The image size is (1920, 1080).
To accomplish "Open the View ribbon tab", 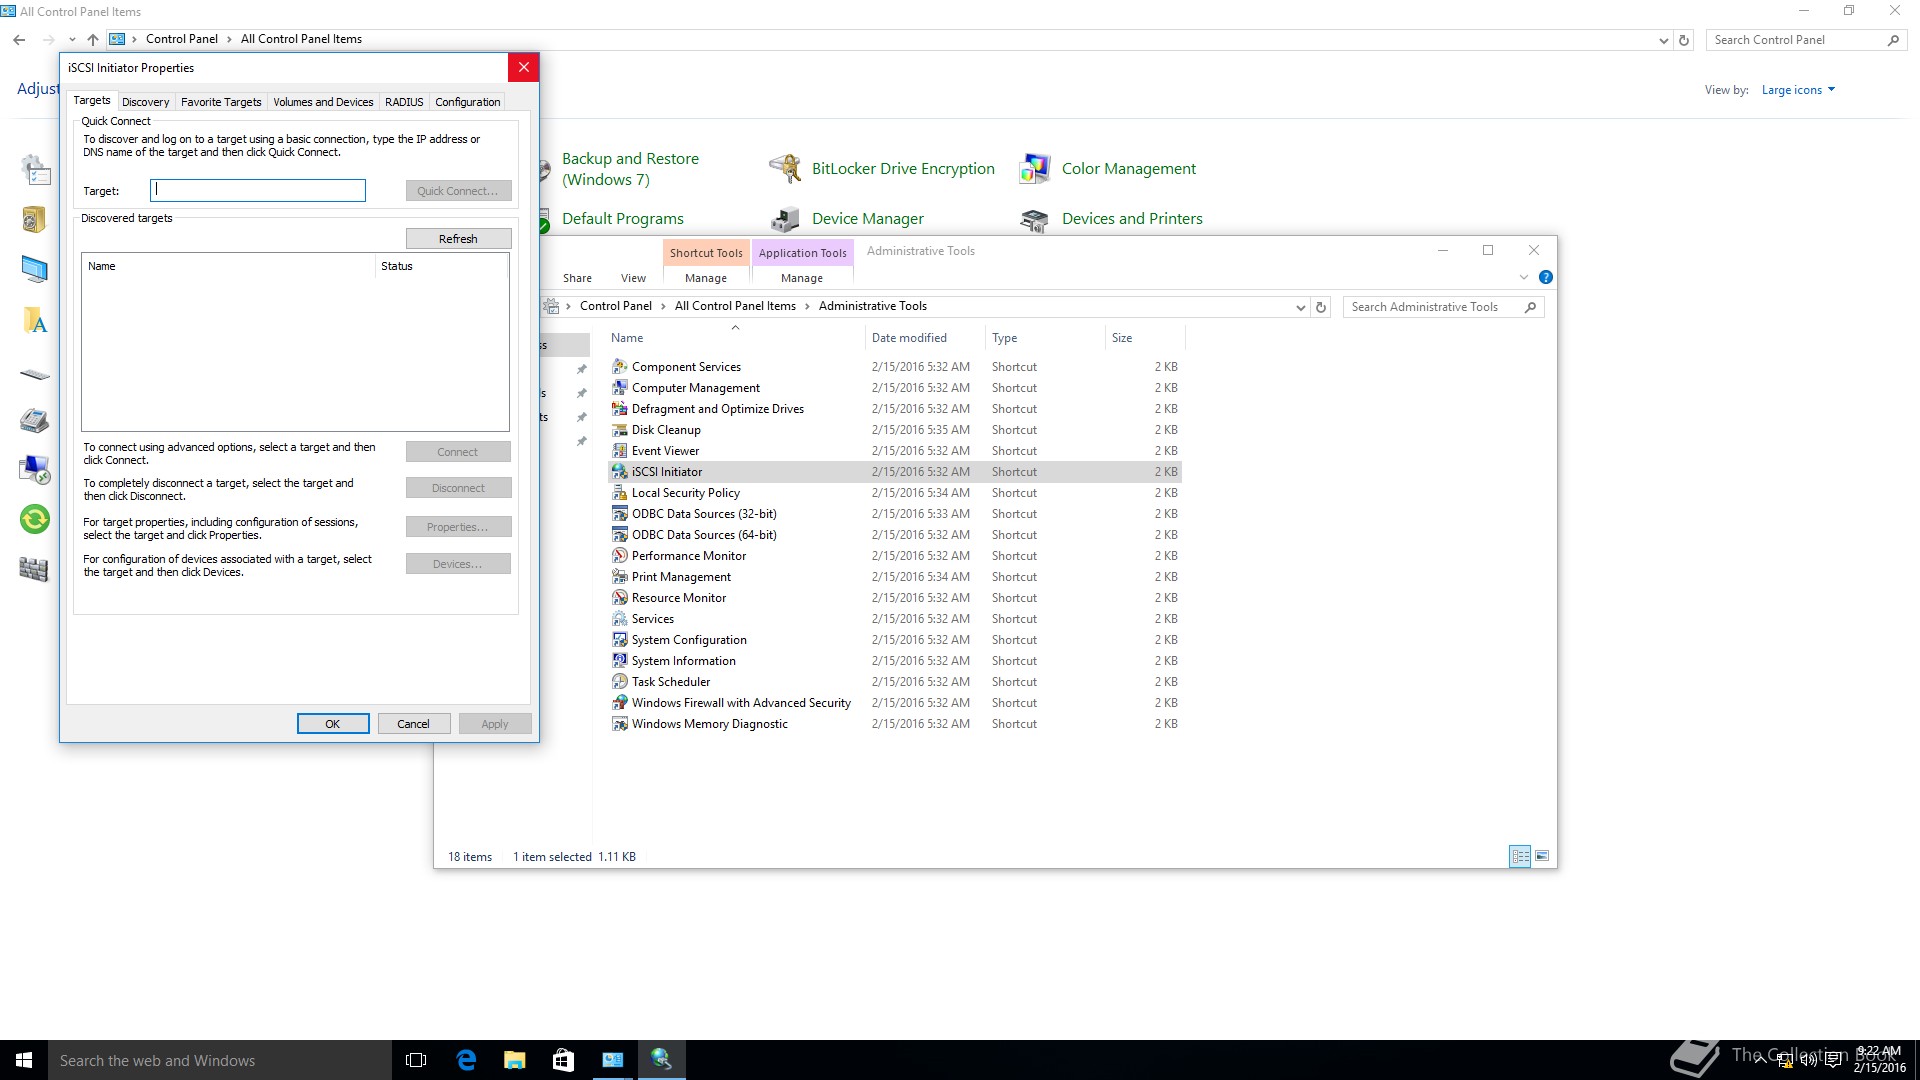I will (633, 278).
